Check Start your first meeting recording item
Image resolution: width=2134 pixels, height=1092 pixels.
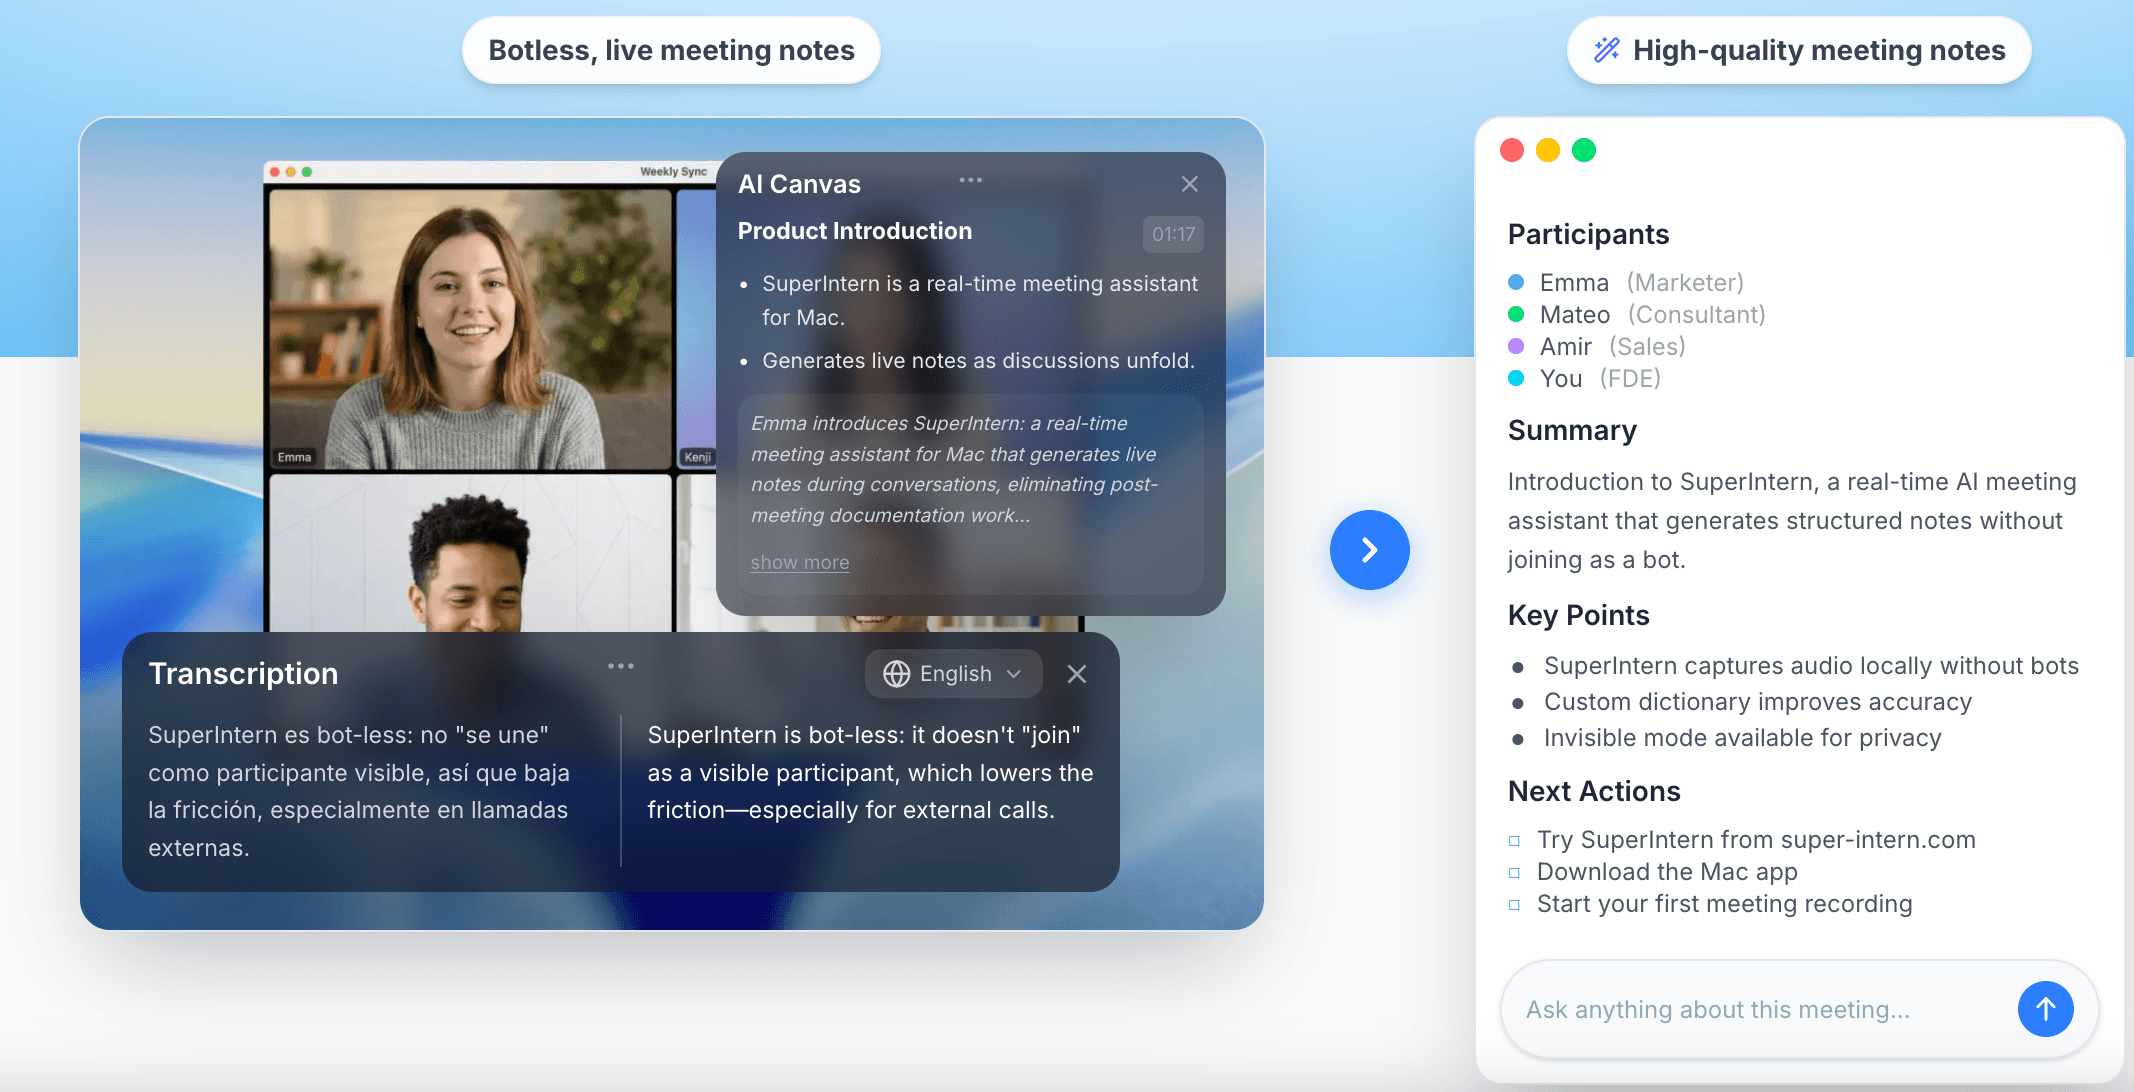(1514, 905)
